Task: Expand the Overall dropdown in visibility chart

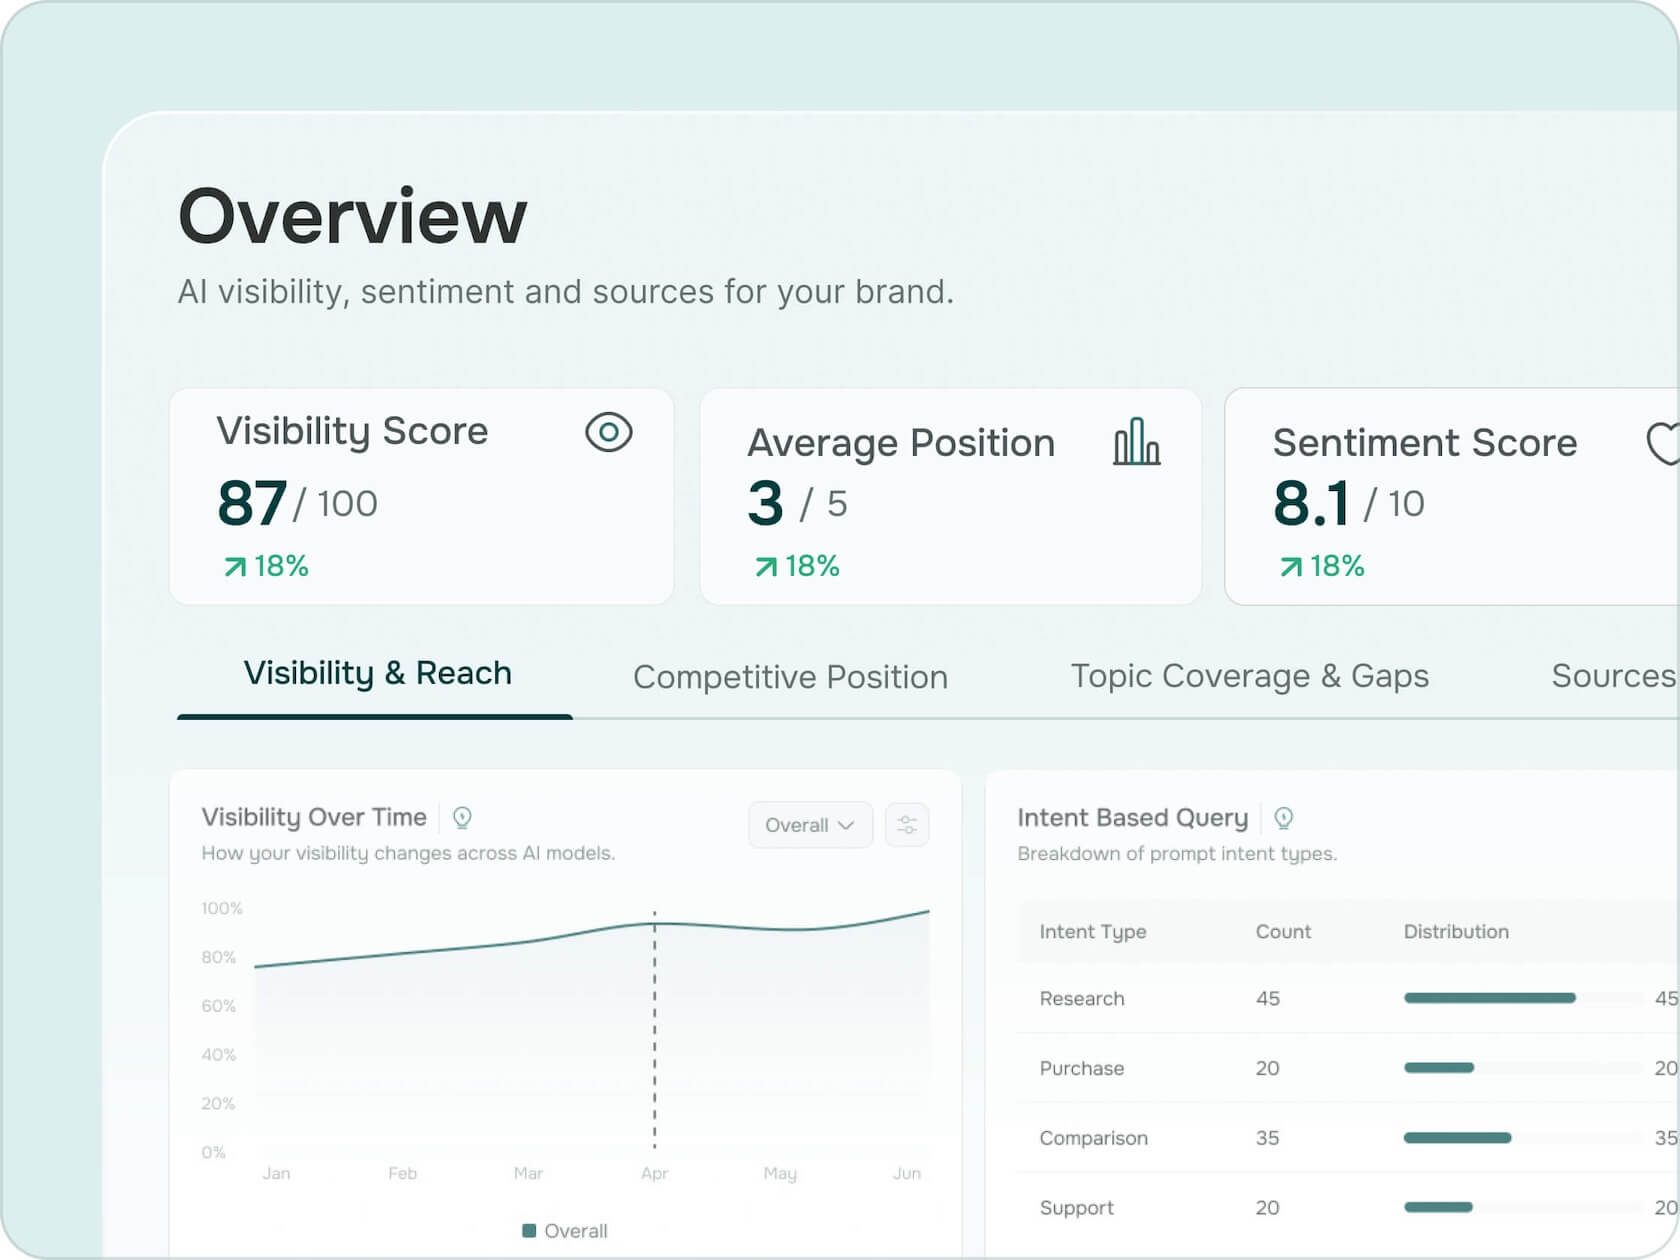Action: click(809, 825)
